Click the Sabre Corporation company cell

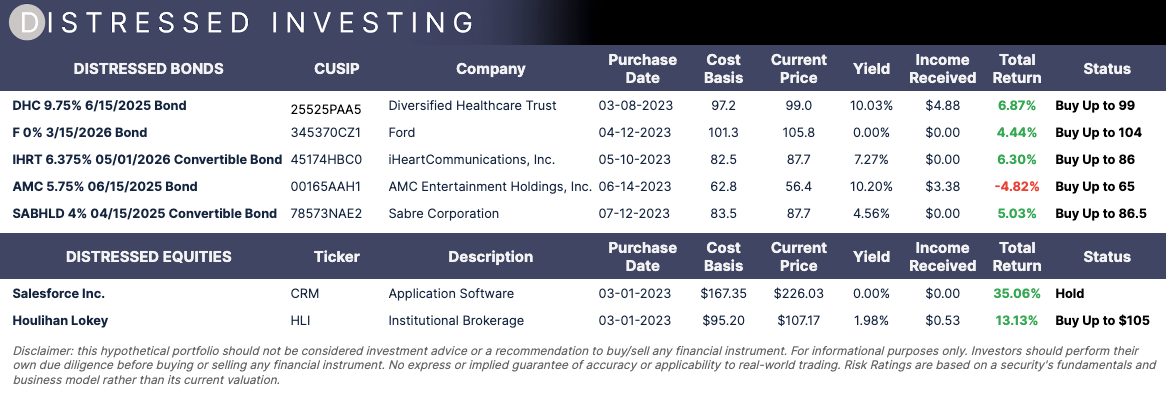point(443,213)
